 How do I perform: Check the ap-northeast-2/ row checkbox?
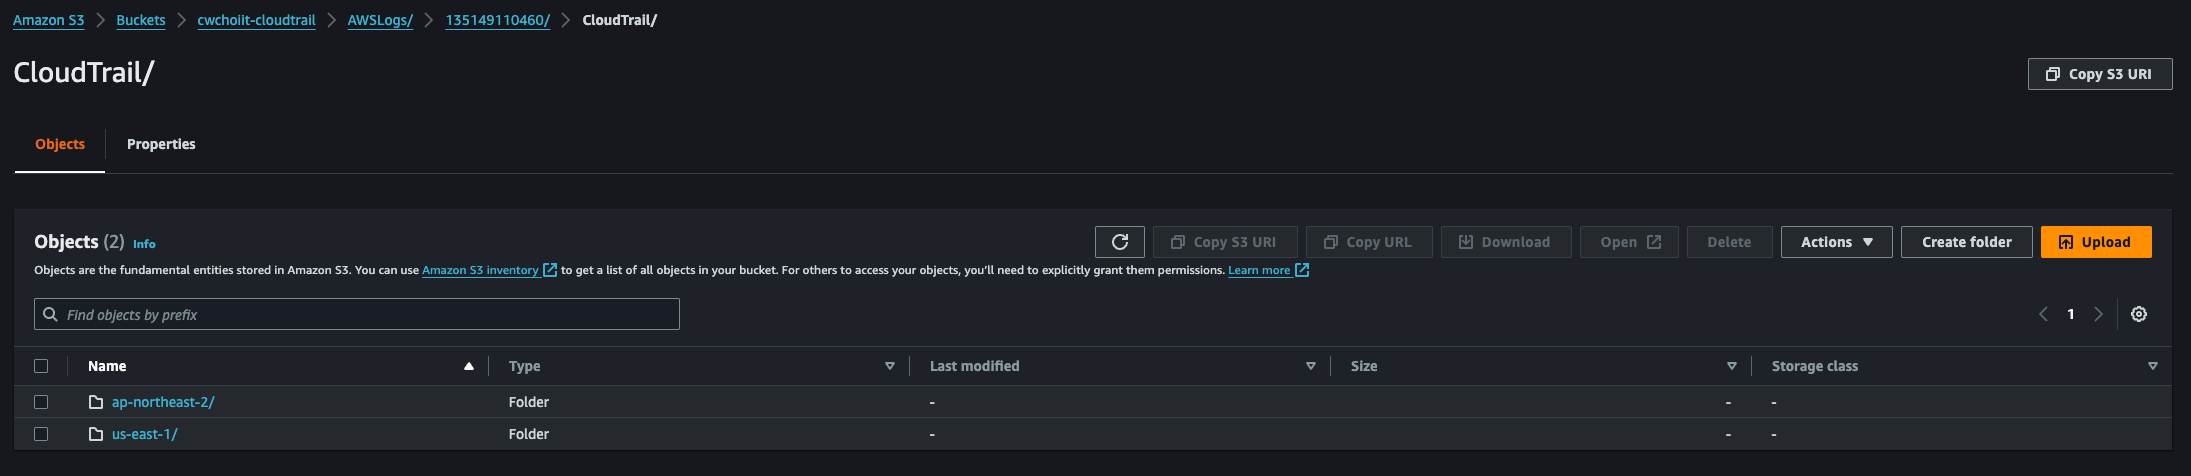click(41, 402)
